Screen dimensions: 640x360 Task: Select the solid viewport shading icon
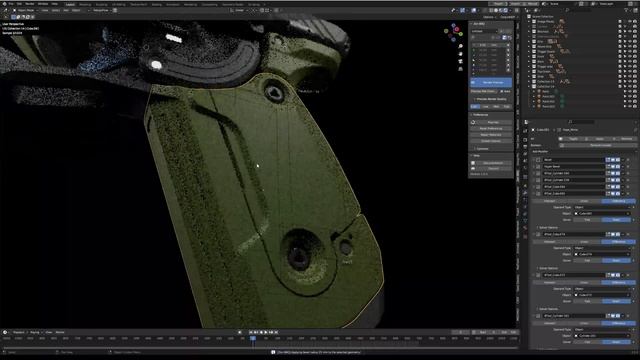(x=496, y=10)
